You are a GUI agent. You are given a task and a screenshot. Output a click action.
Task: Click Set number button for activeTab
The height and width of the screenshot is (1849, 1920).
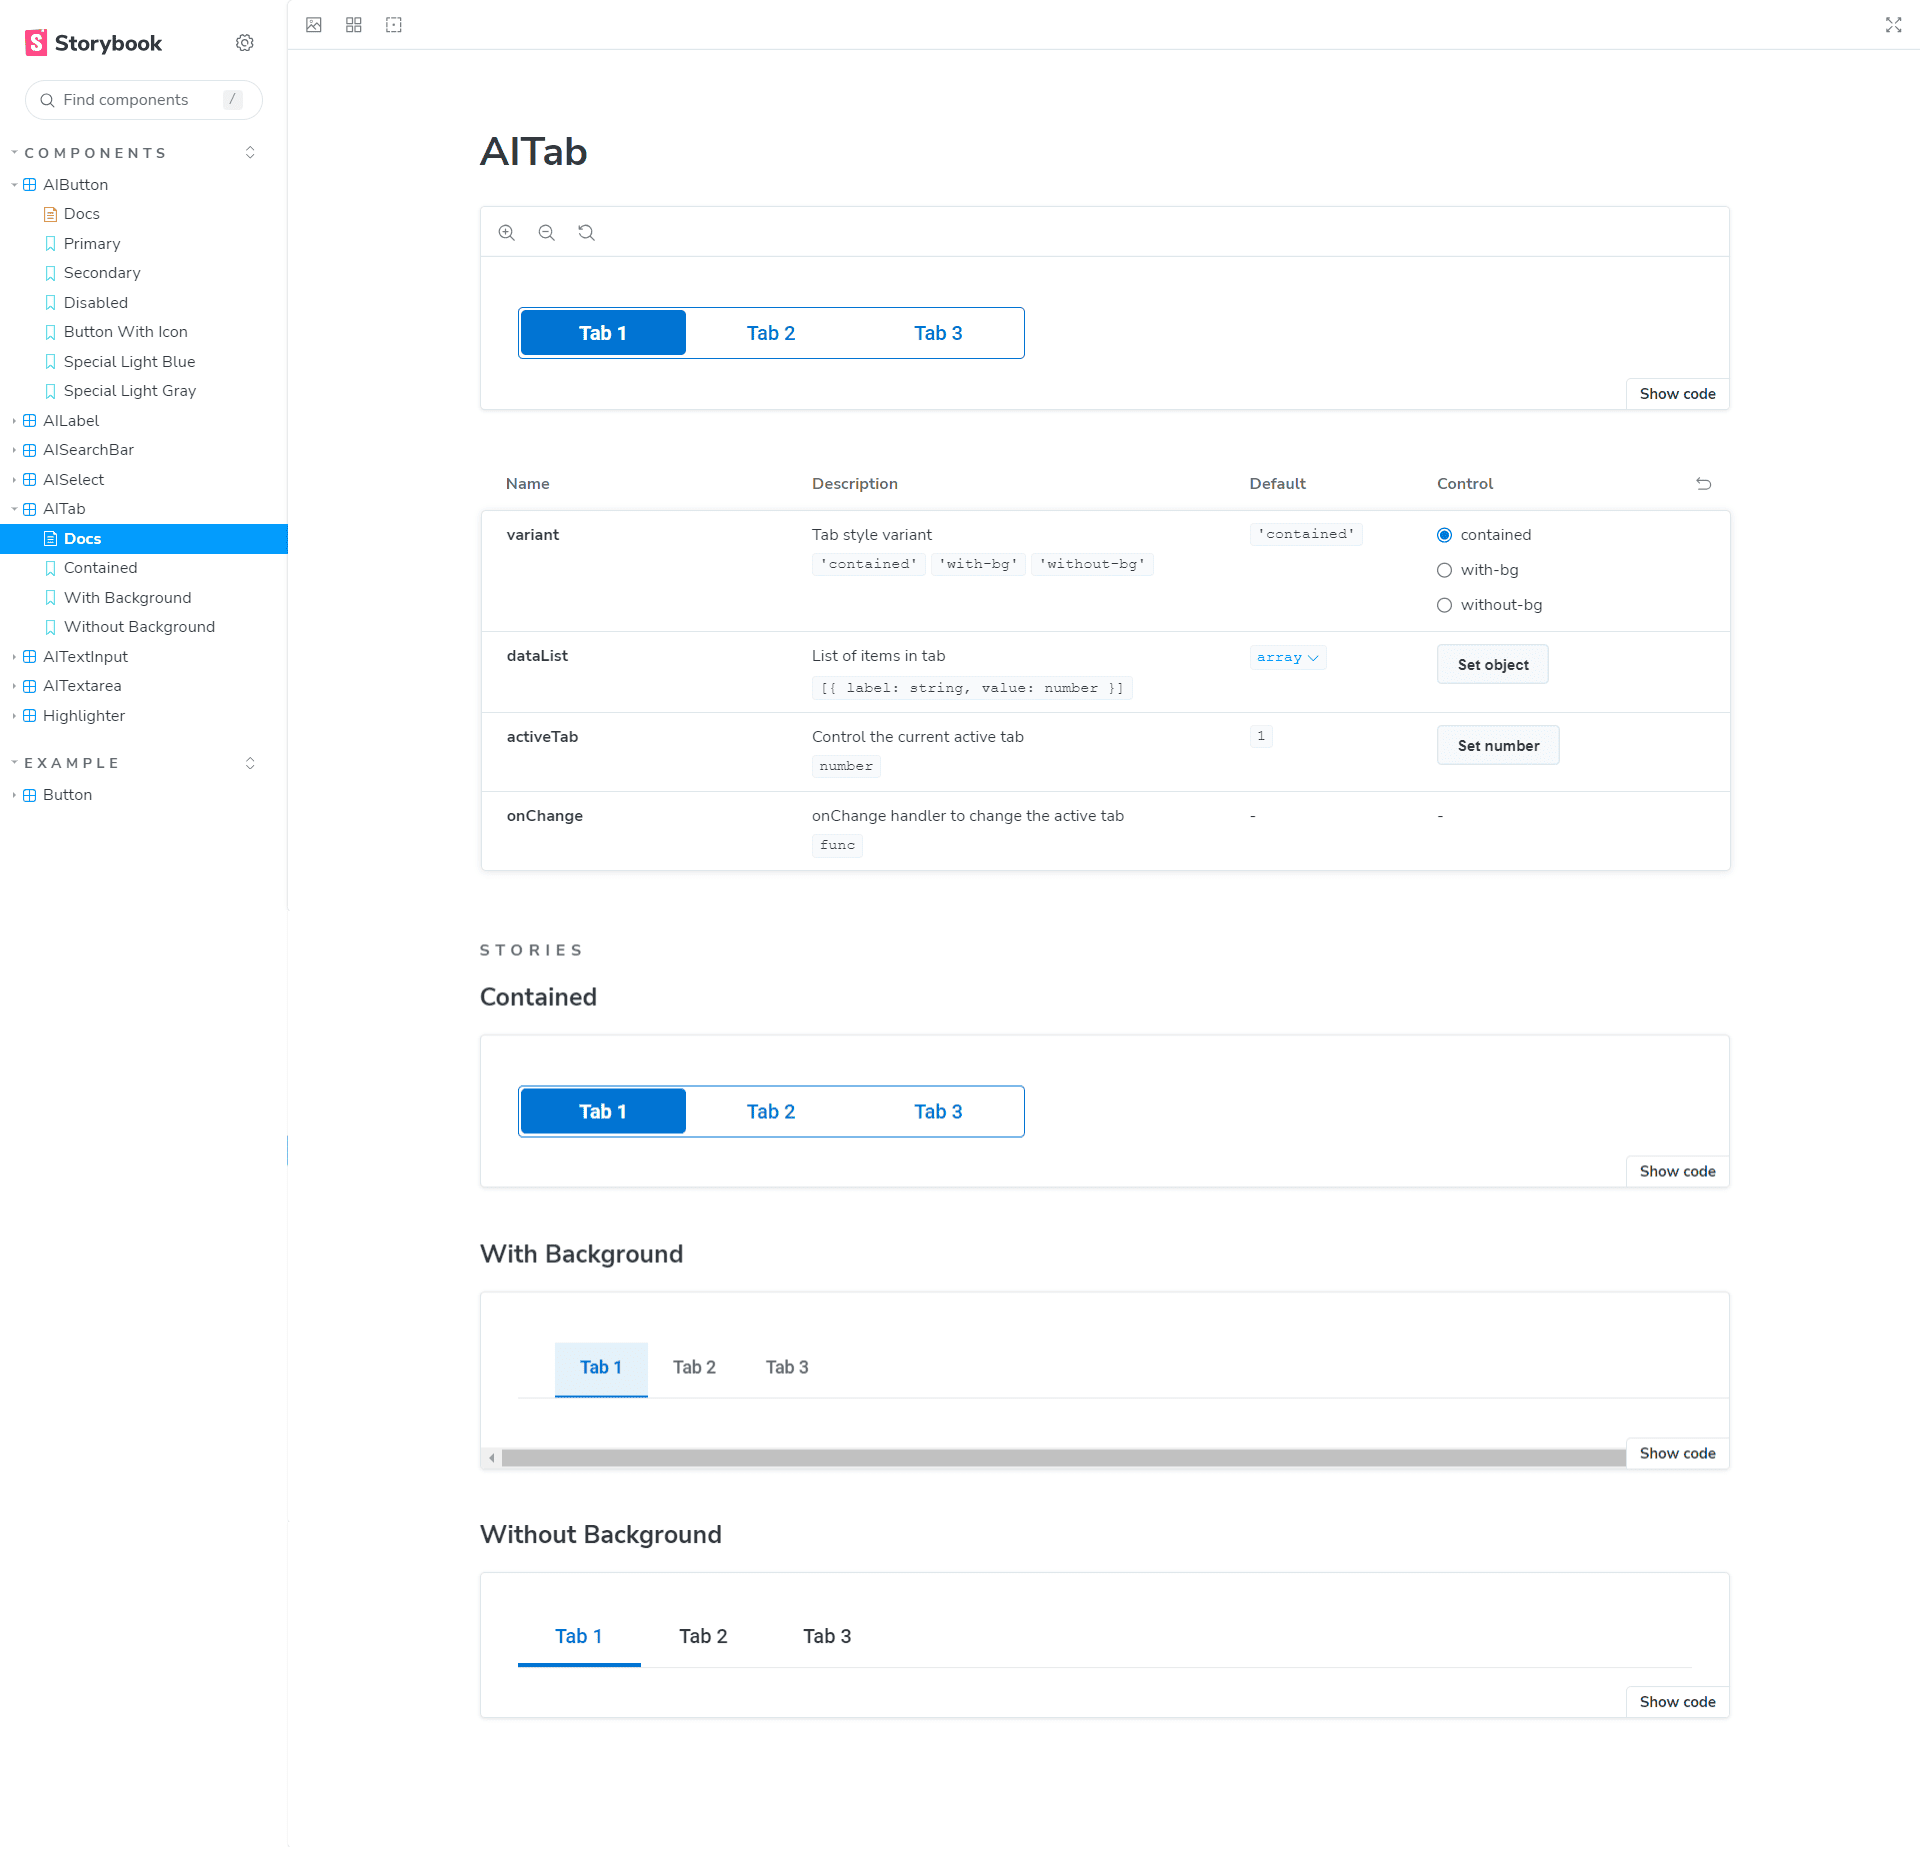(1498, 746)
